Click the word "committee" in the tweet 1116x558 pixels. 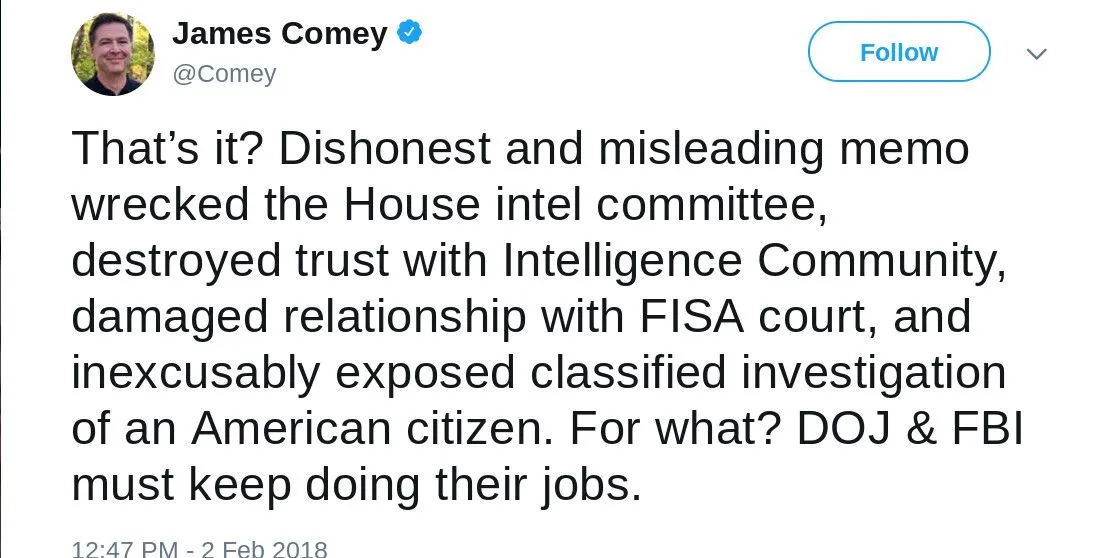click(709, 205)
